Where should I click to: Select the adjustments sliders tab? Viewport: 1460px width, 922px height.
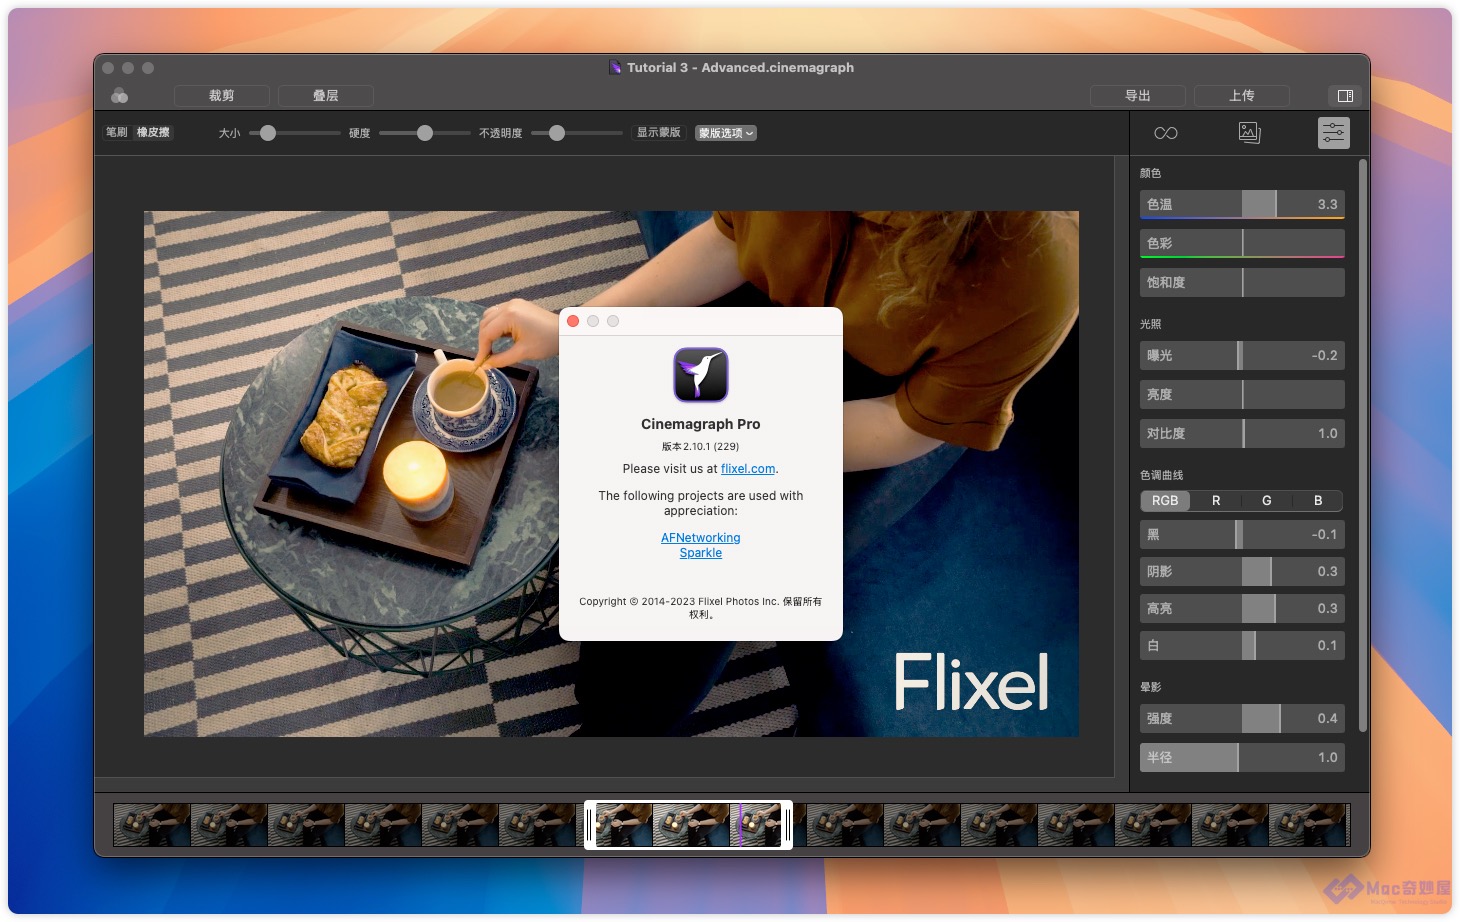click(1333, 133)
